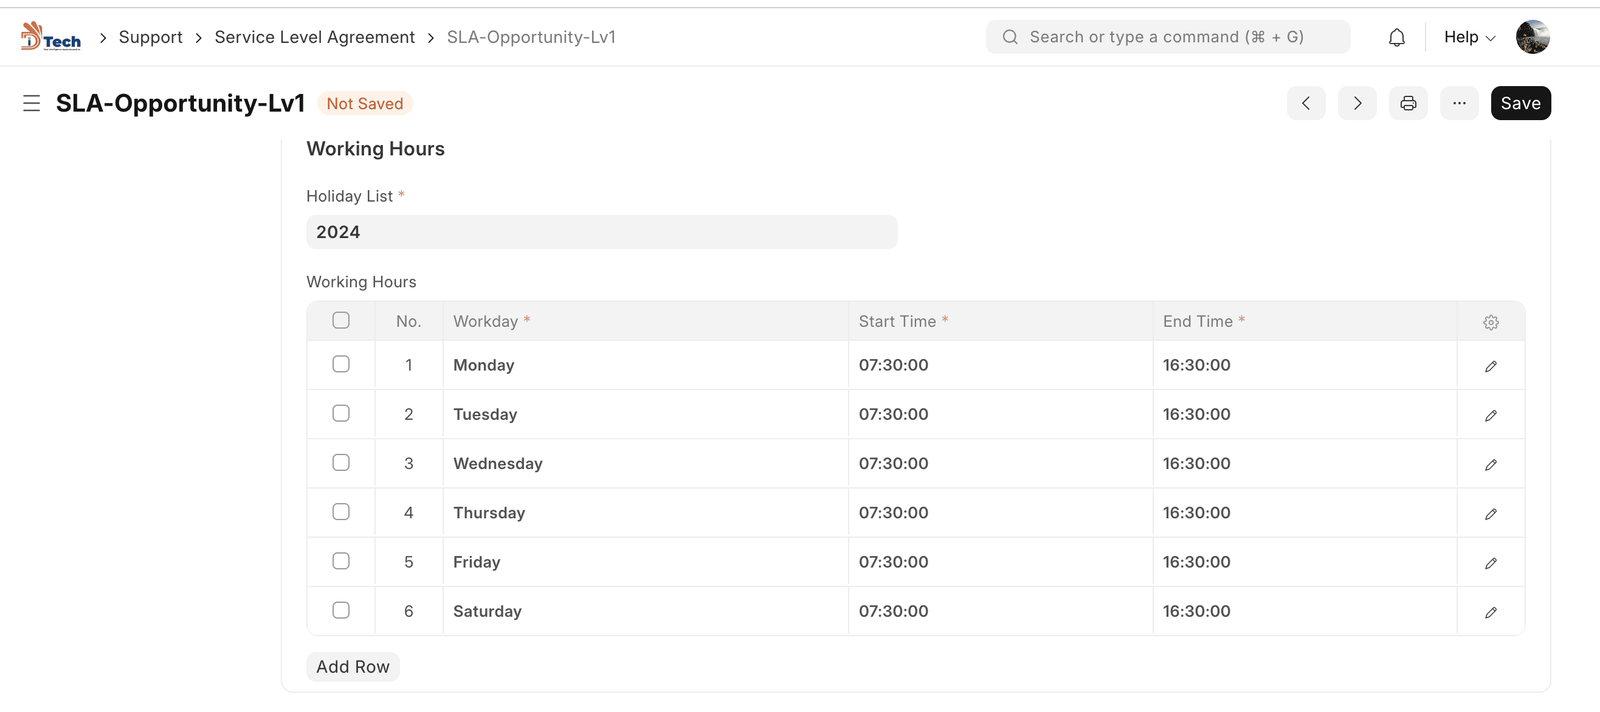1600x712 pixels.
Task: Open the notifications bell
Action: pyautogui.click(x=1396, y=37)
